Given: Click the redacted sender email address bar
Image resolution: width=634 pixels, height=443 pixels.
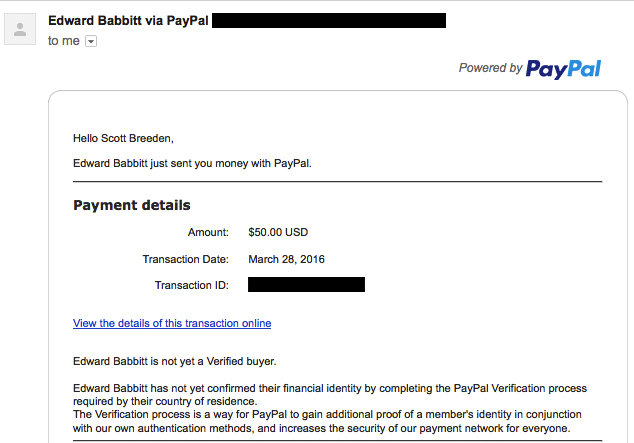Looking at the screenshot, I should [x=329, y=21].
